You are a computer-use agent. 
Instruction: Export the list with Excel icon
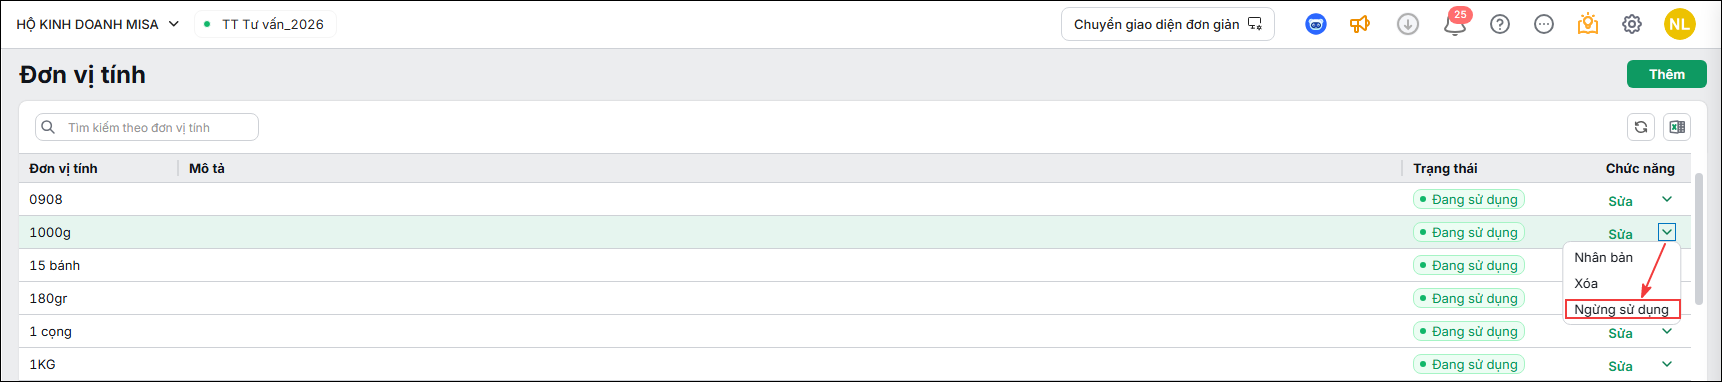(1677, 127)
